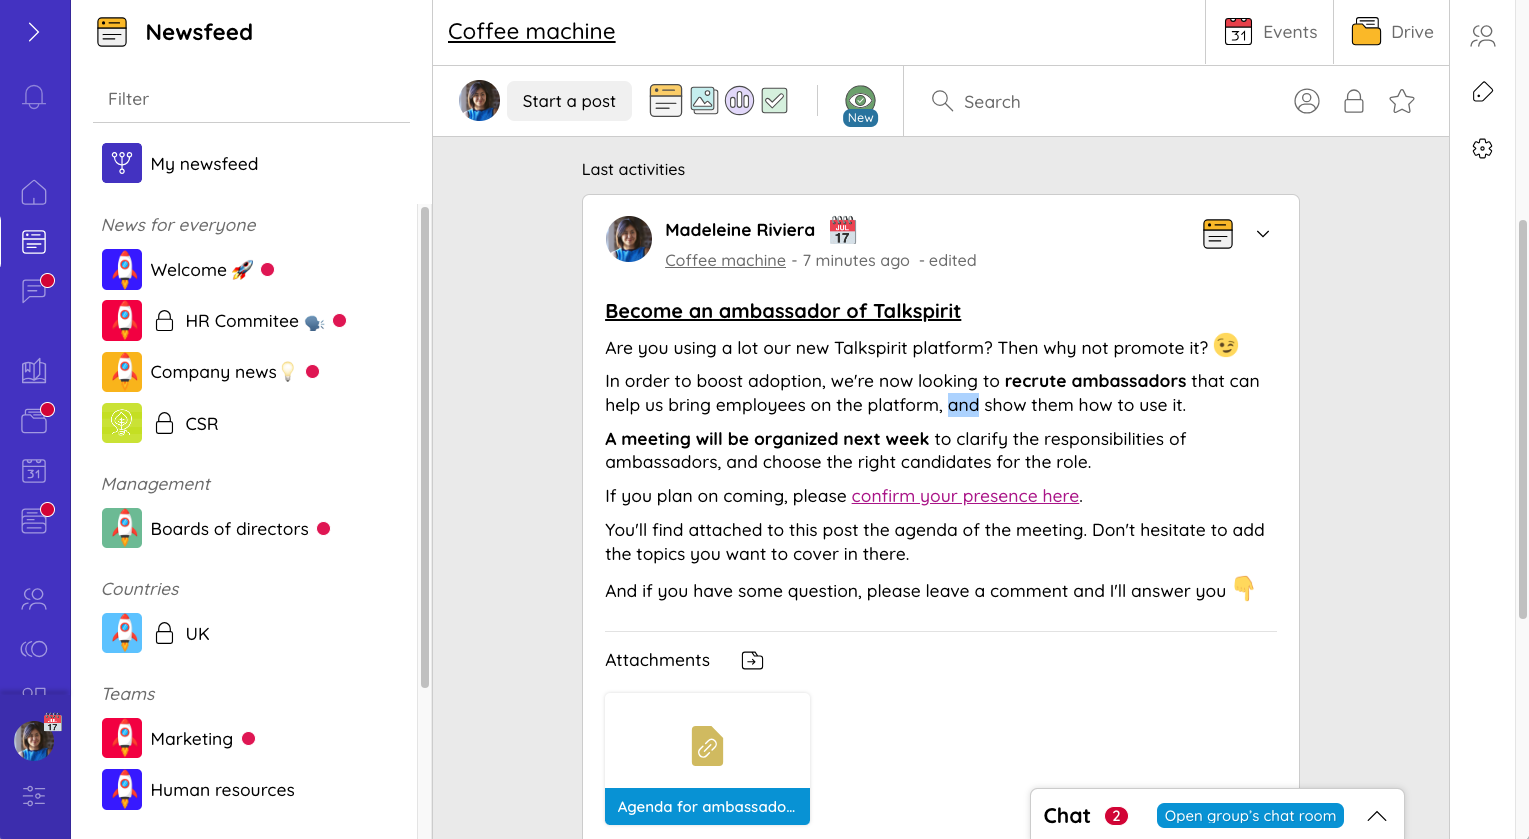Click the Search field
The width and height of the screenshot is (1529, 839).
click(x=1100, y=101)
